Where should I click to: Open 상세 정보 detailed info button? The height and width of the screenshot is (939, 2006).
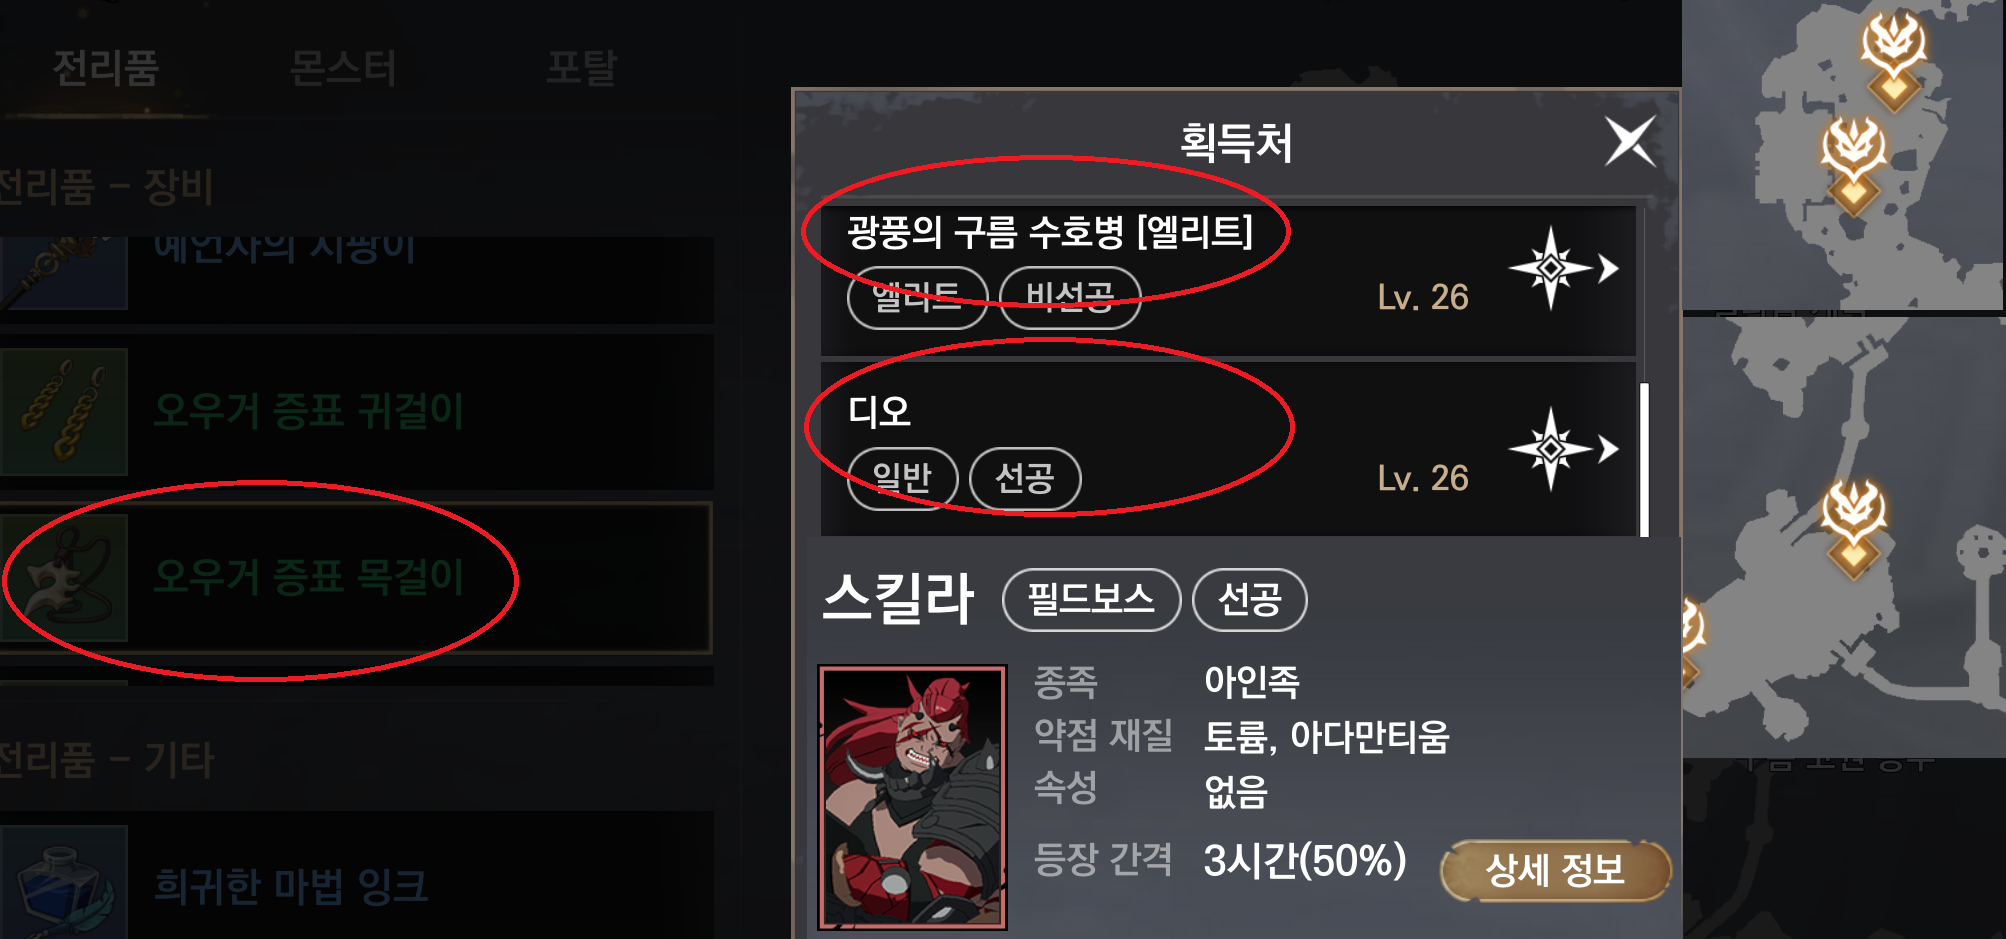1555,869
